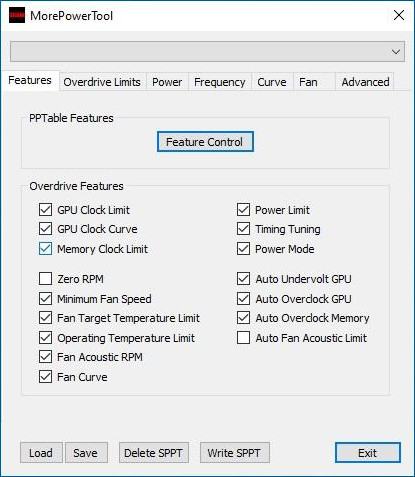This screenshot has height=477, width=415.
Task: Switch to the Fan tab
Action: [x=308, y=82]
